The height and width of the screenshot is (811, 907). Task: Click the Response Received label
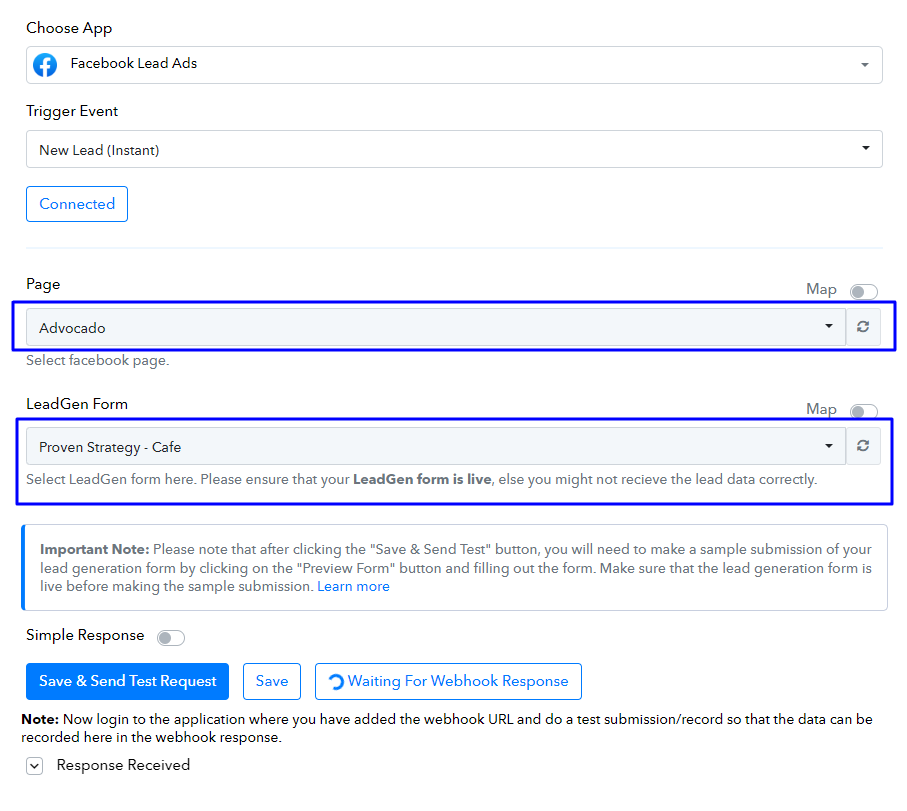tap(123, 765)
